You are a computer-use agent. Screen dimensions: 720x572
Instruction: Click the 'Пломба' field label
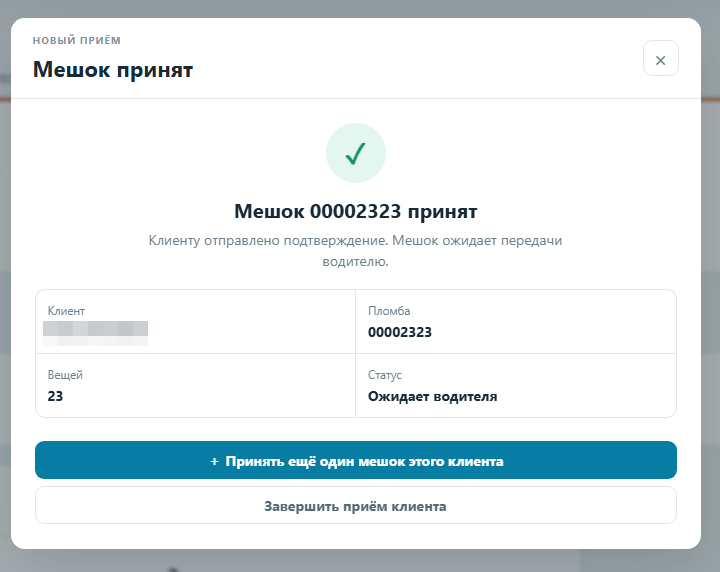(x=389, y=311)
